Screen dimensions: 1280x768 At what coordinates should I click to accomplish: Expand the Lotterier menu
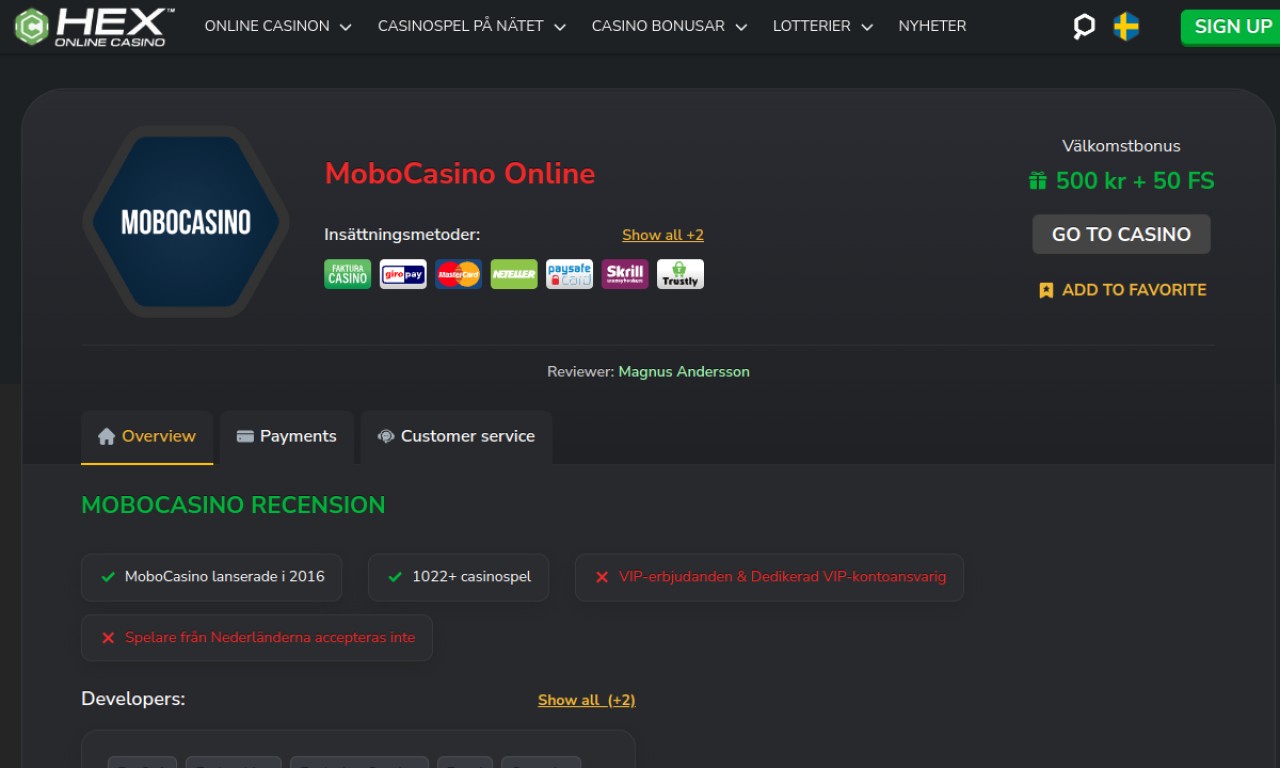823,26
